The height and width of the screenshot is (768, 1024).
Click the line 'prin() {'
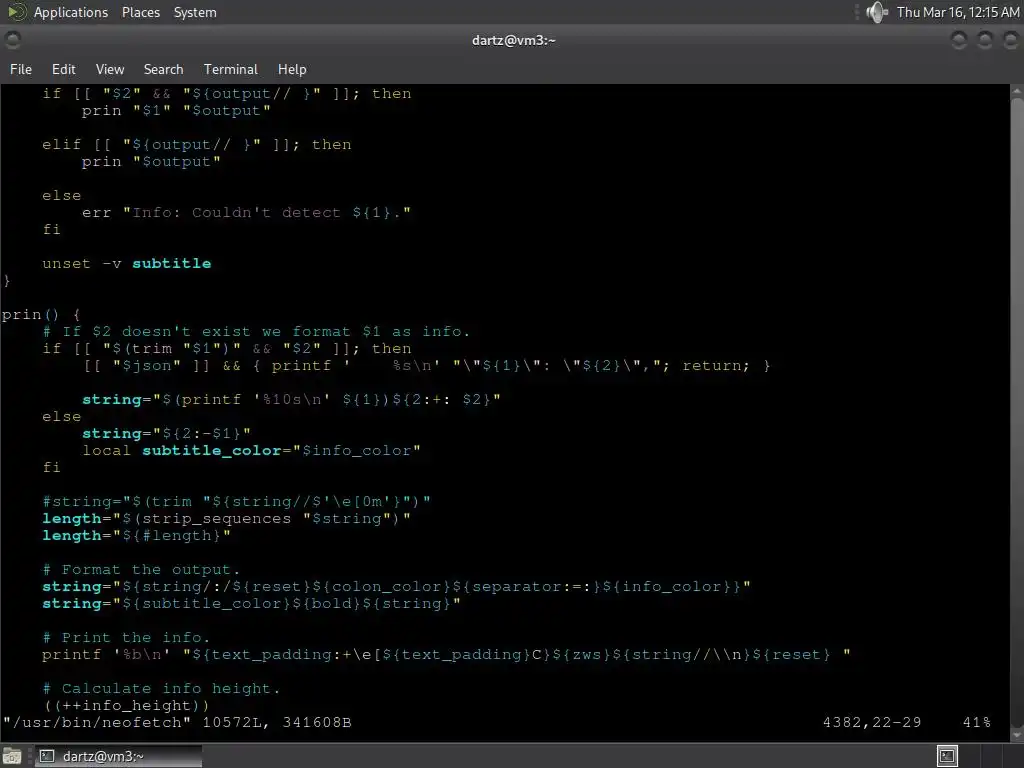pyautogui.click(x=40, y=315)
